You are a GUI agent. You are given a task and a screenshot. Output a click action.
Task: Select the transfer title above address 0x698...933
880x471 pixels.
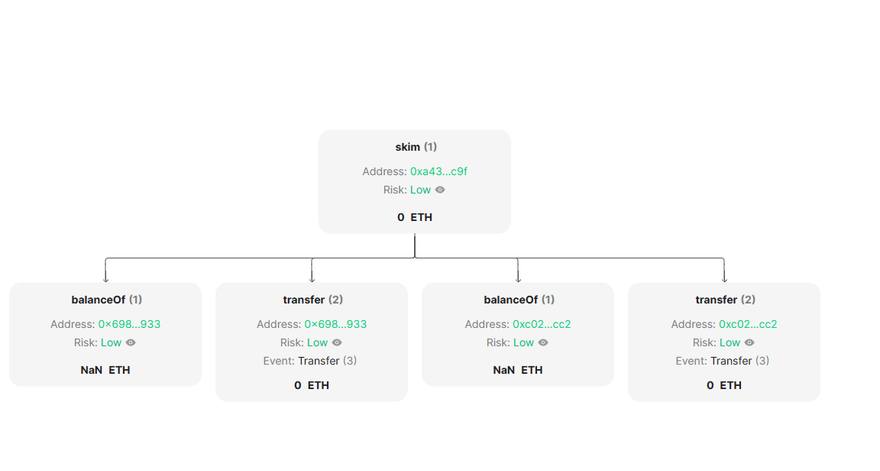point(312,300)
